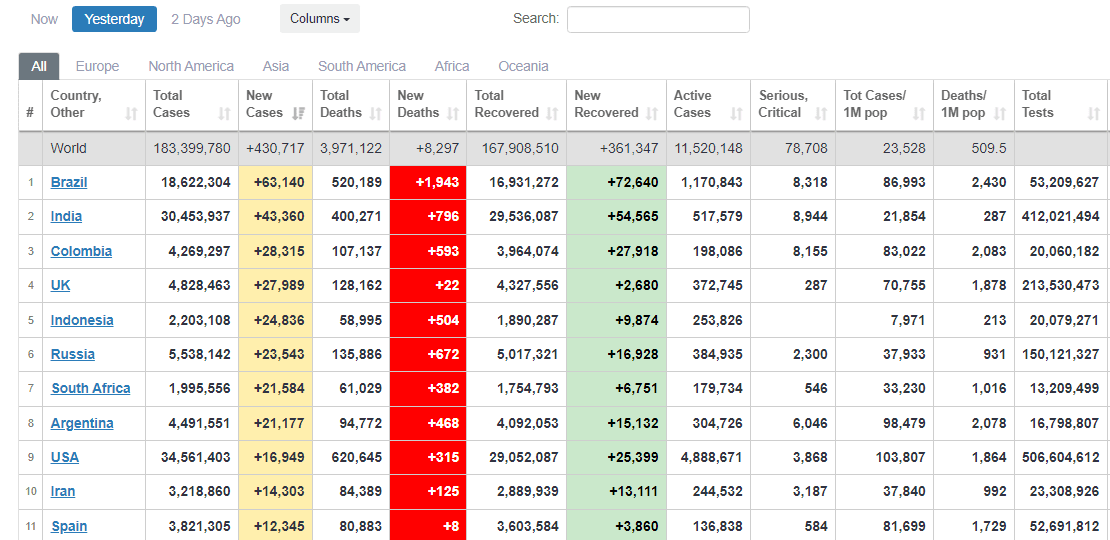
Task: Open the Brazil country link
Action: 69,182
